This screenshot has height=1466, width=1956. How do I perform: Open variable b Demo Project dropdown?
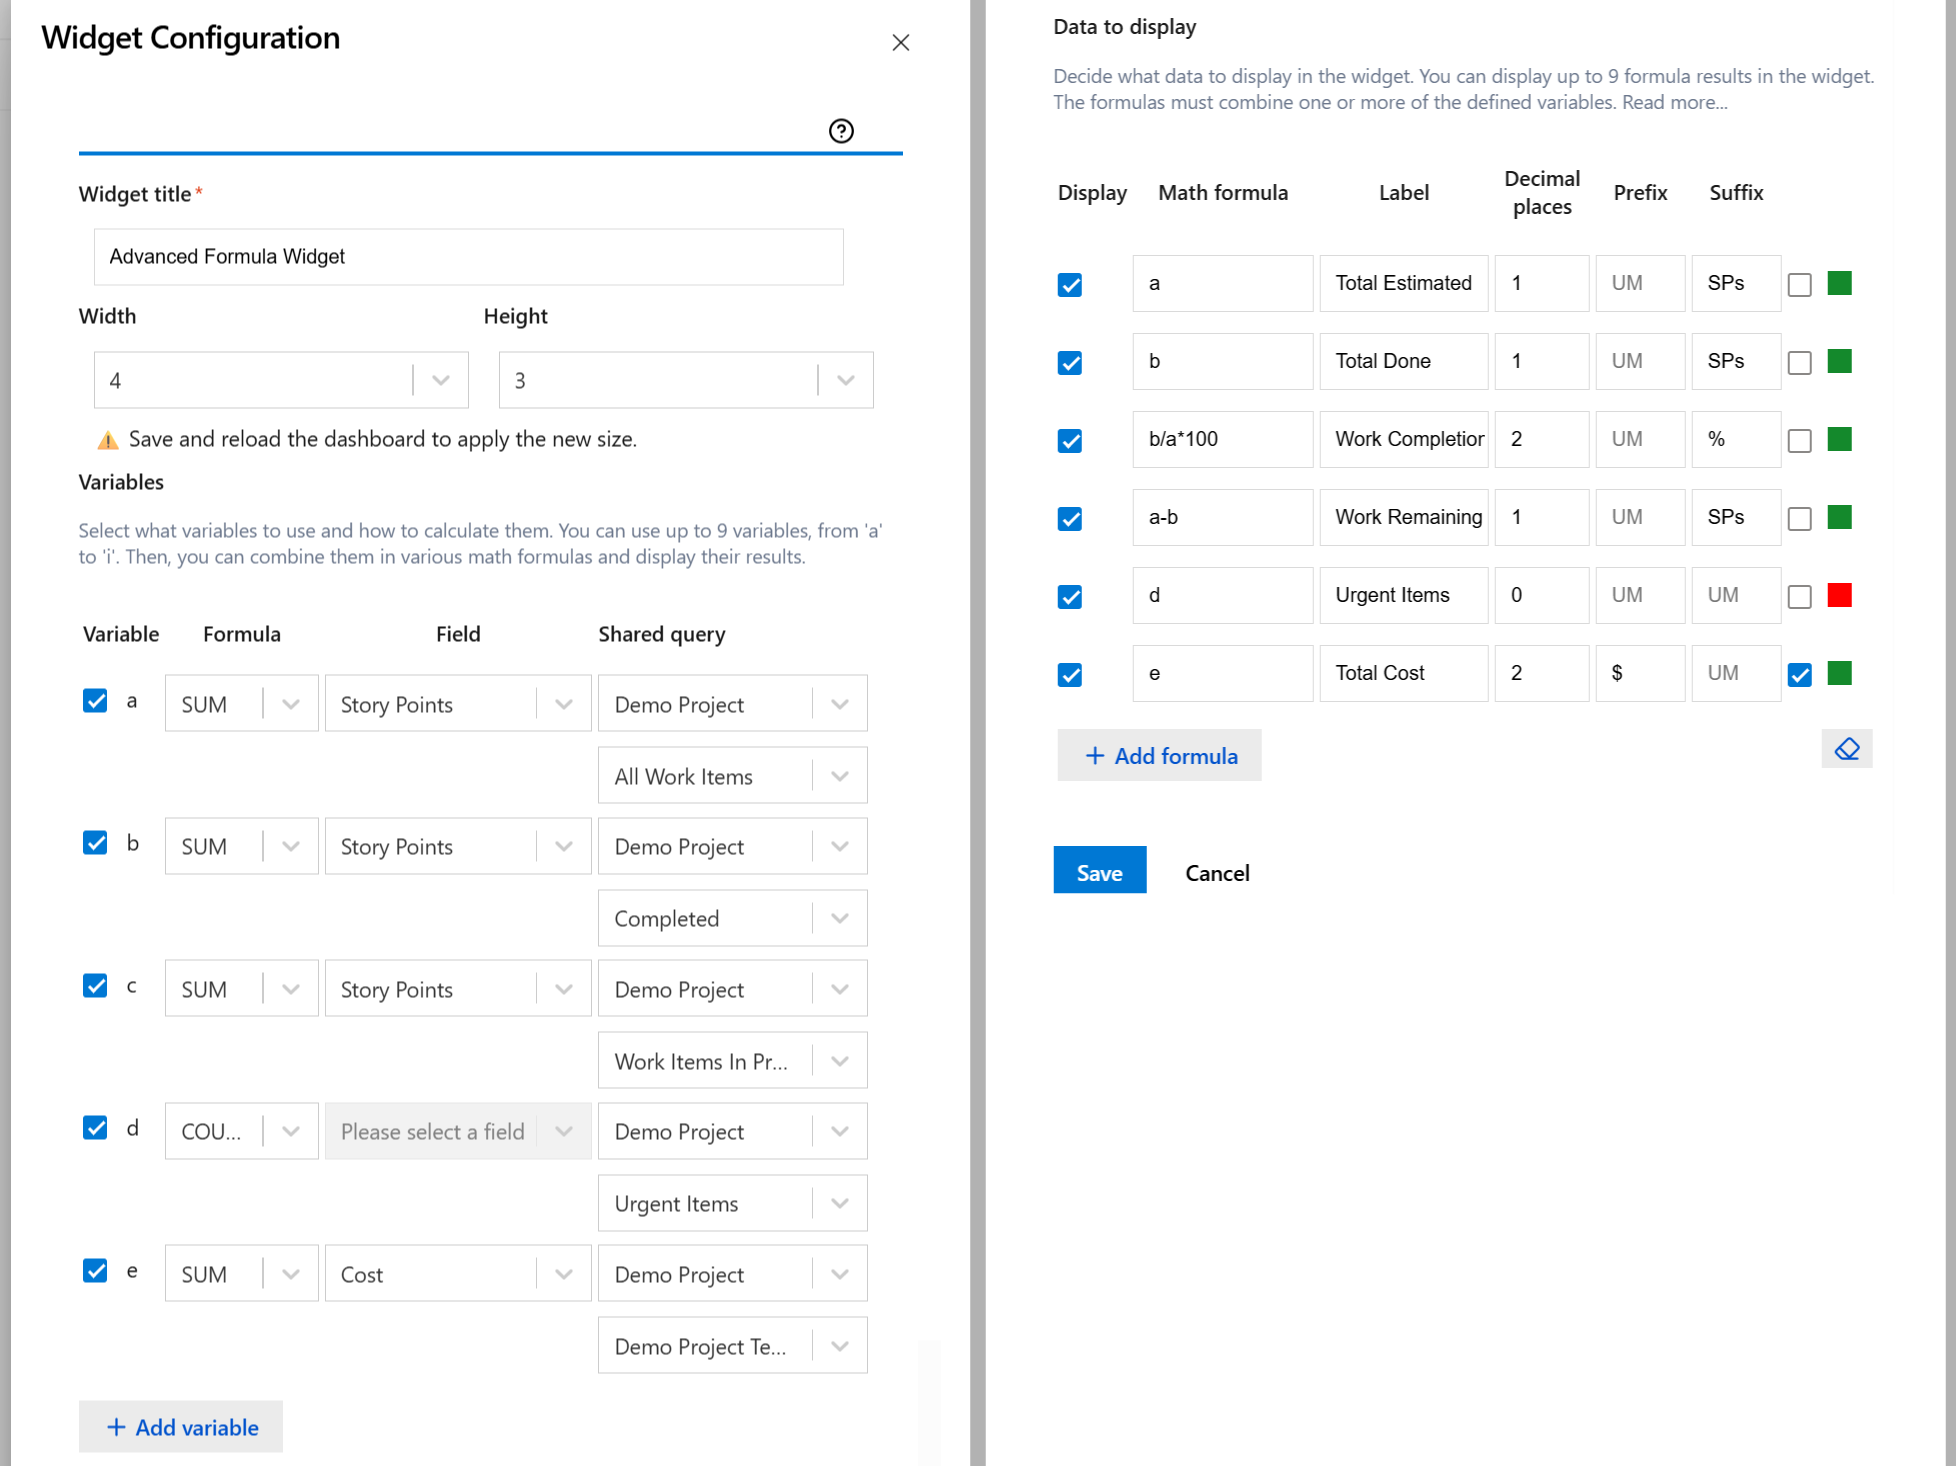pyautogui.click(x=732, y=846)
